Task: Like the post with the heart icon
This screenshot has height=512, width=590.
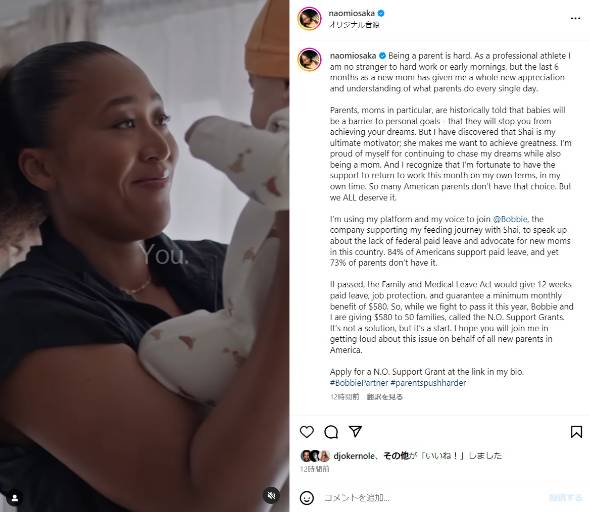Action: 307,431
